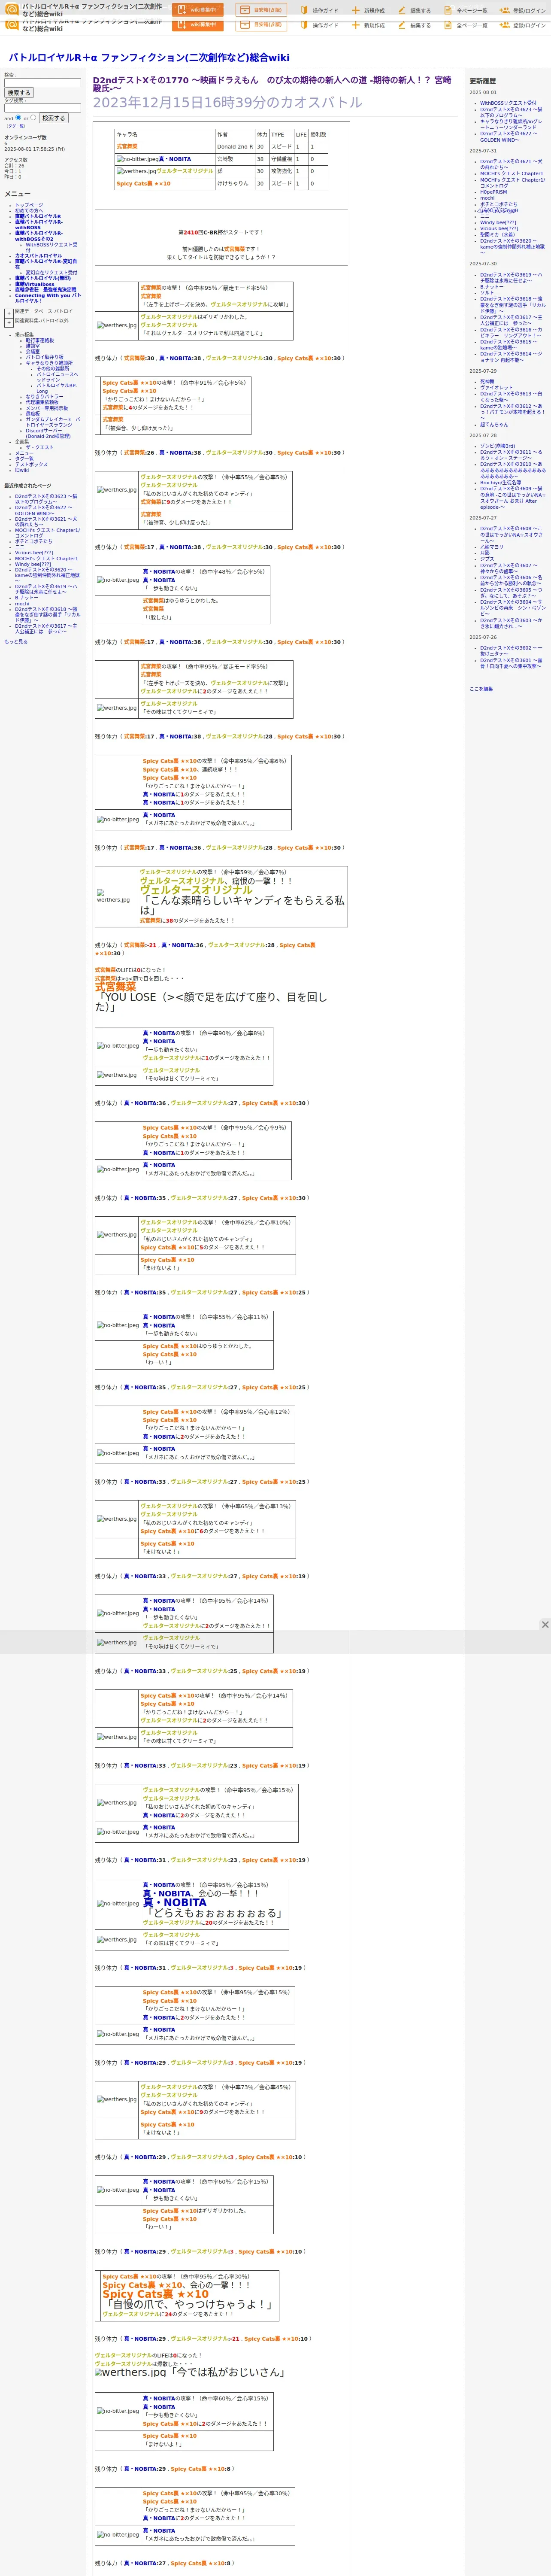Open 旧wiki link
The height and width of the screenshot is (2576, 551).
point(22,470)
